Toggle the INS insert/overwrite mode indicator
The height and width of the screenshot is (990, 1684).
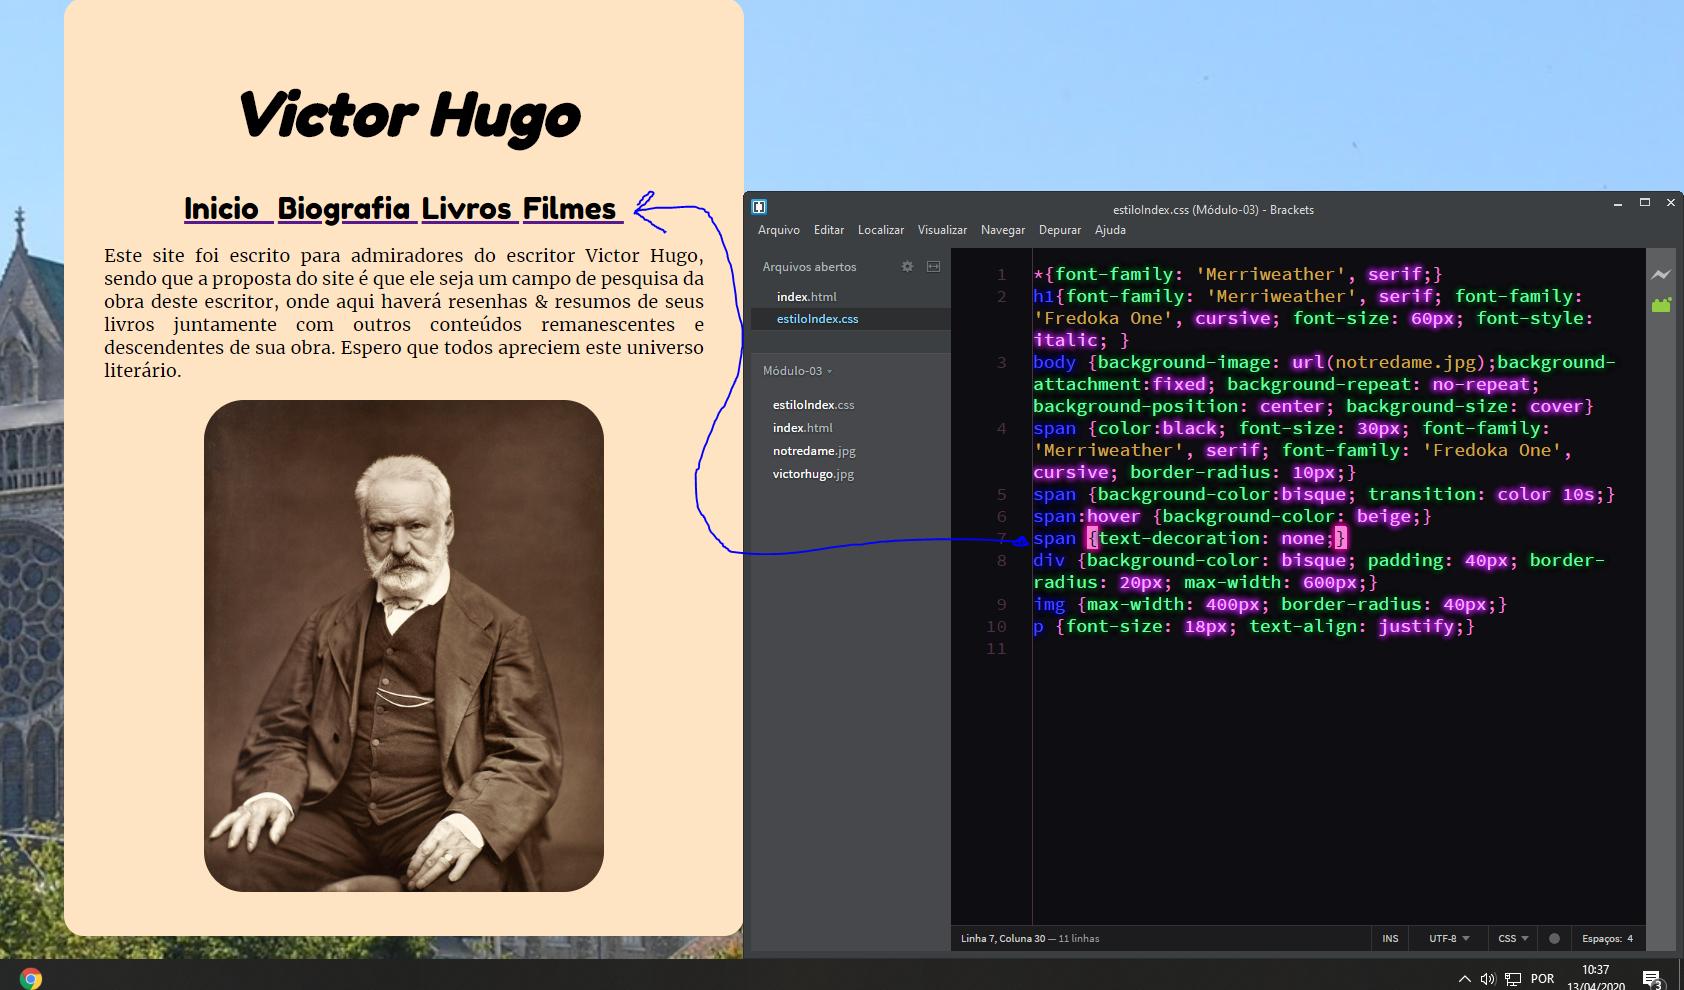1390,938
